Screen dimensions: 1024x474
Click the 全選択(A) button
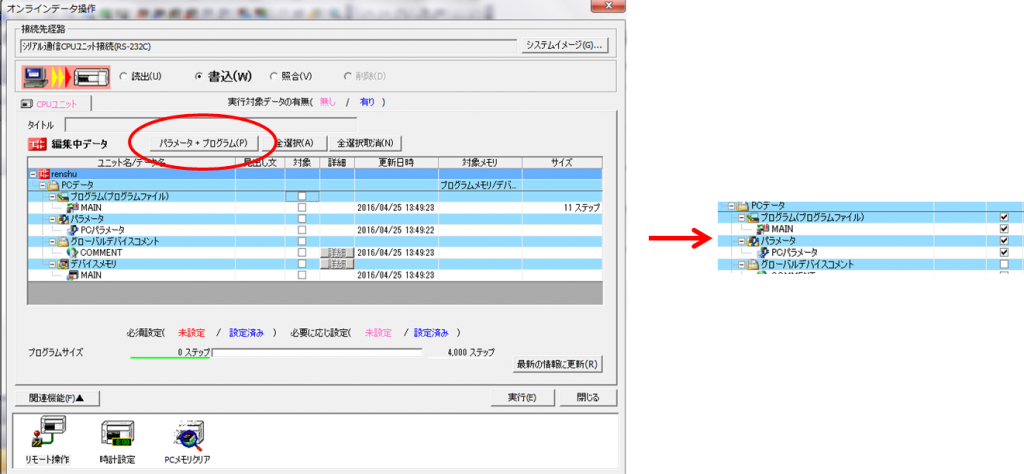tap(294, 143)
